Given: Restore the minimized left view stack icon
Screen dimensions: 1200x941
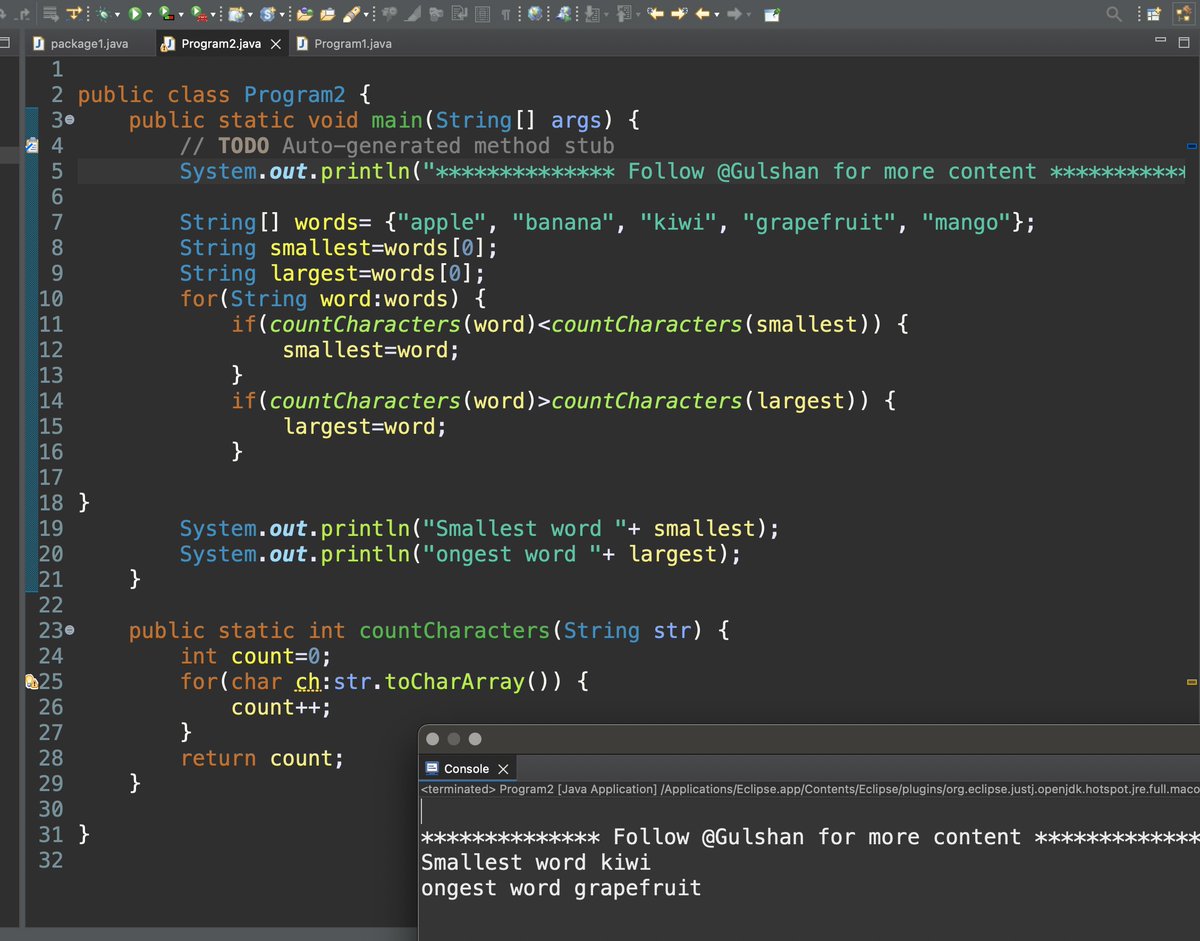Looking at the screenshot, I should [5, 43].
